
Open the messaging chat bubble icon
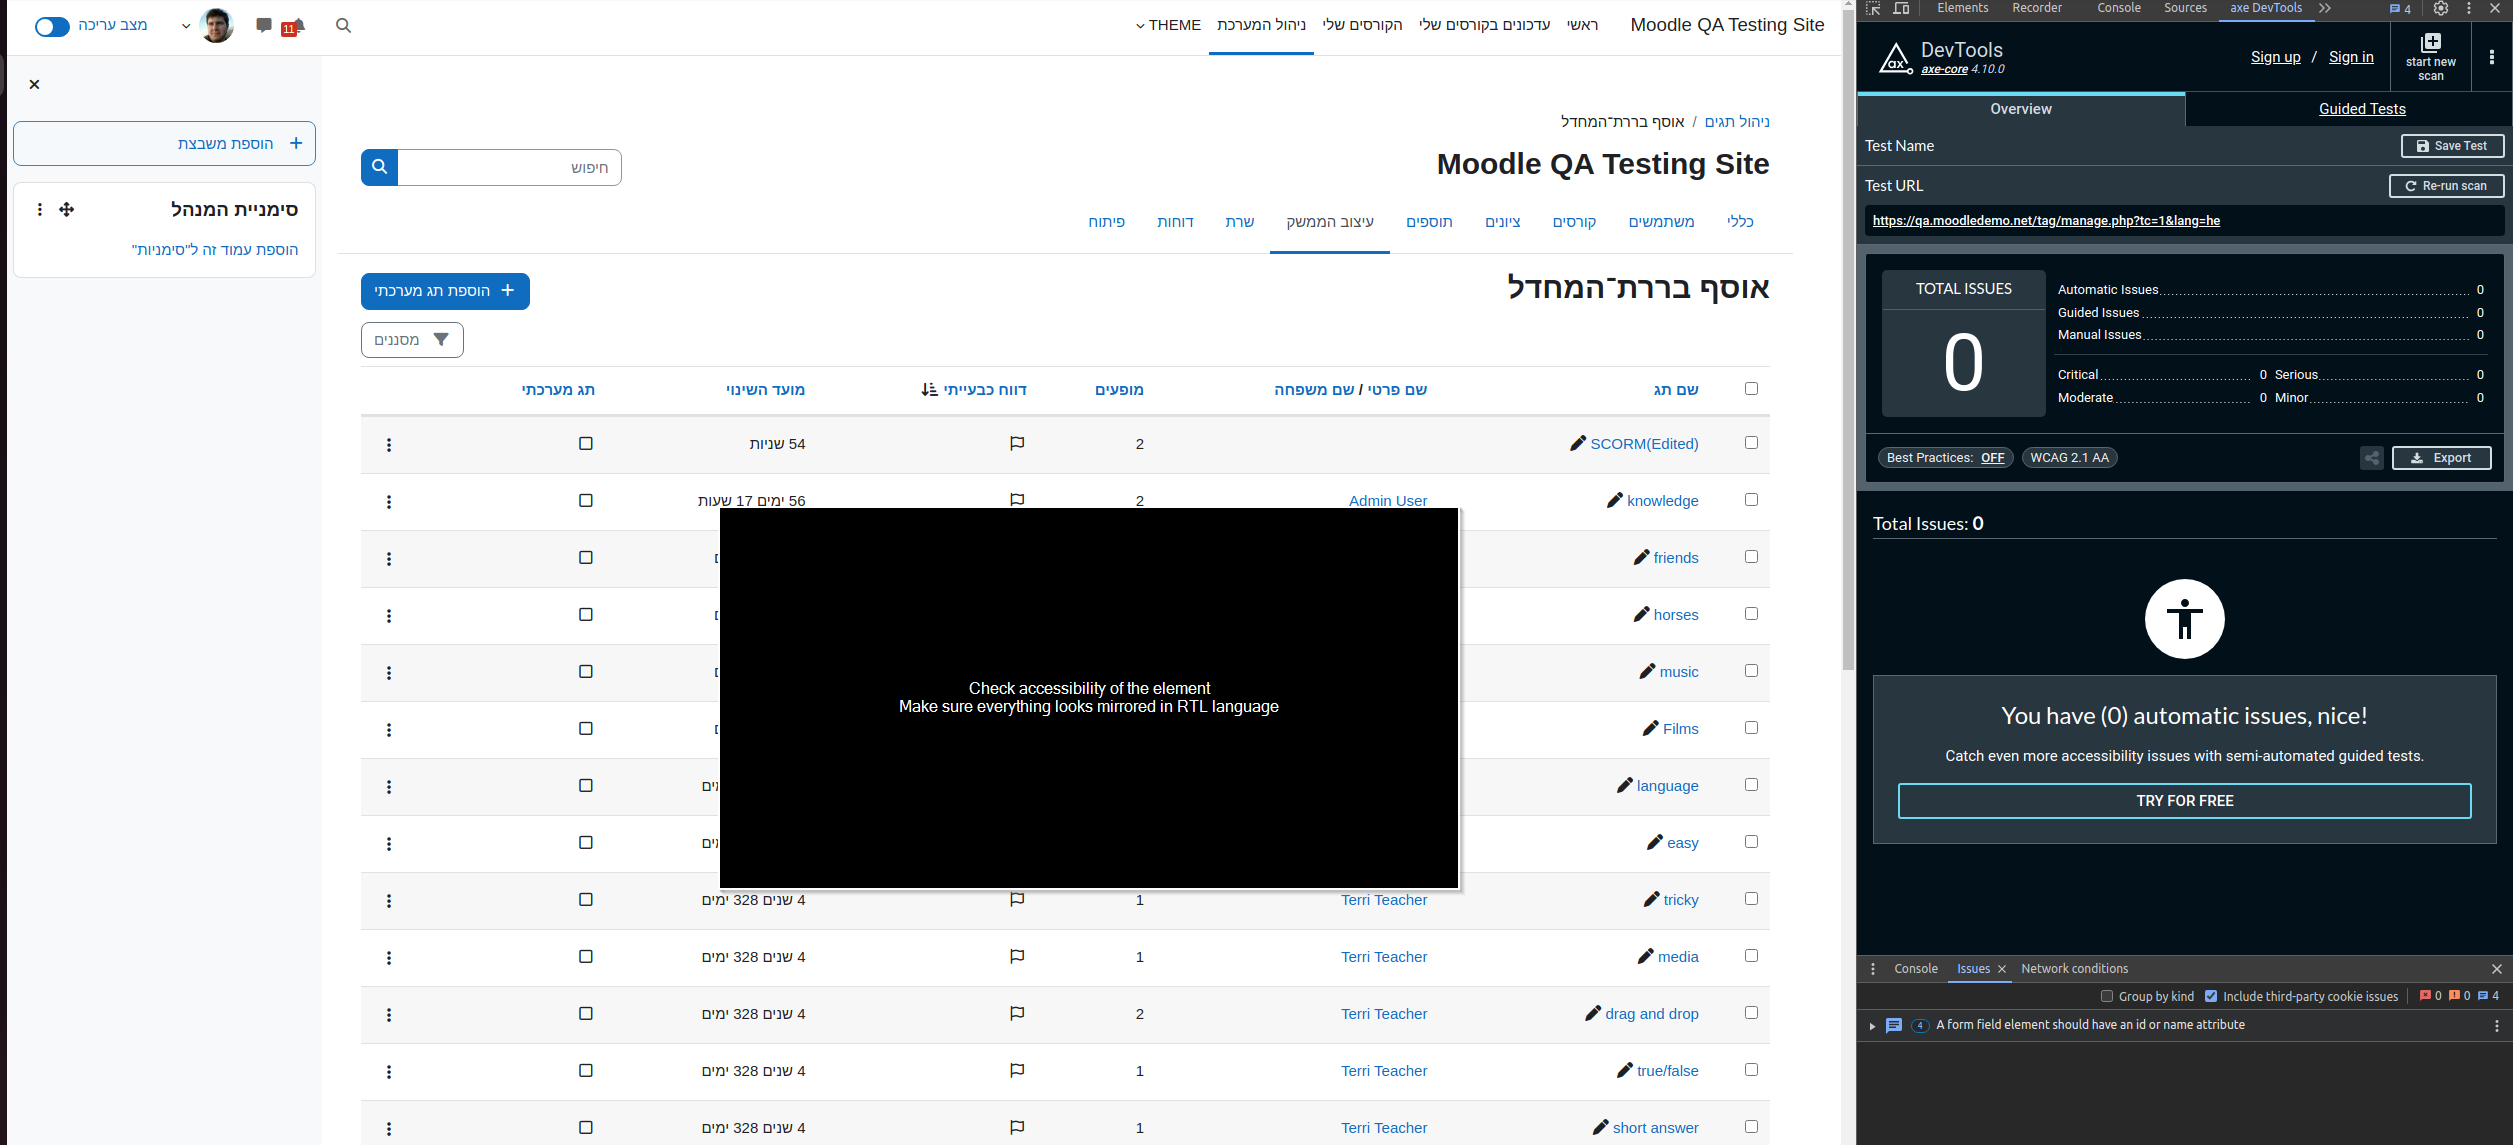coord(263,25)
